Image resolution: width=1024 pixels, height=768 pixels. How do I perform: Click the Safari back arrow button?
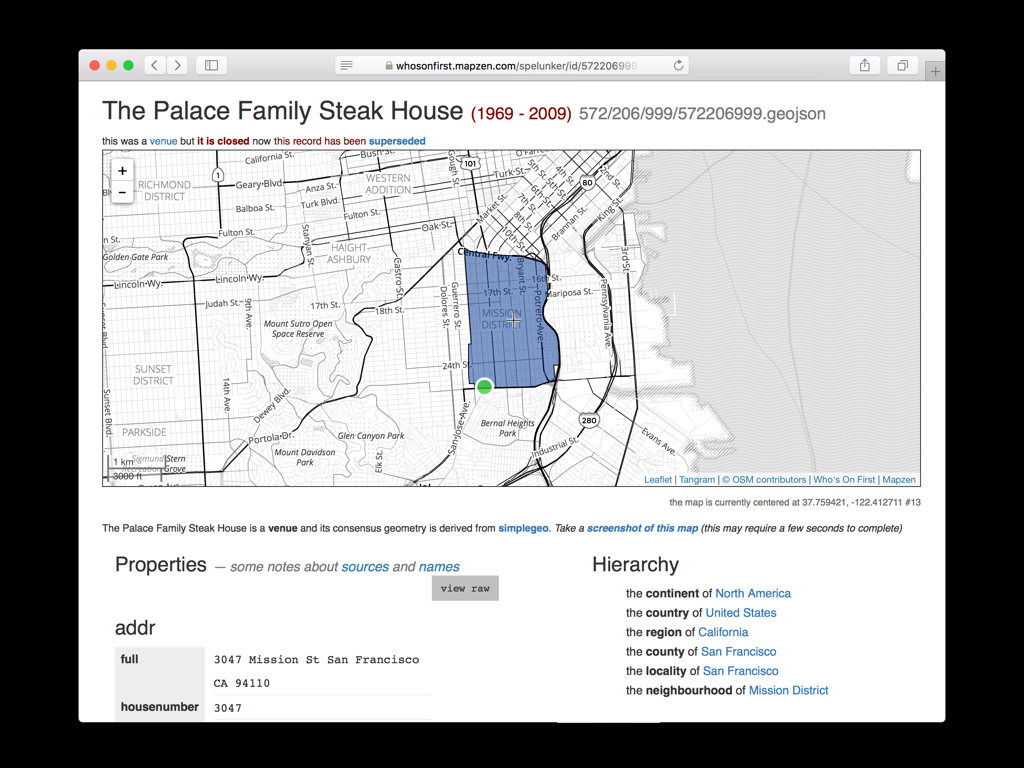[x=155, y=65]
